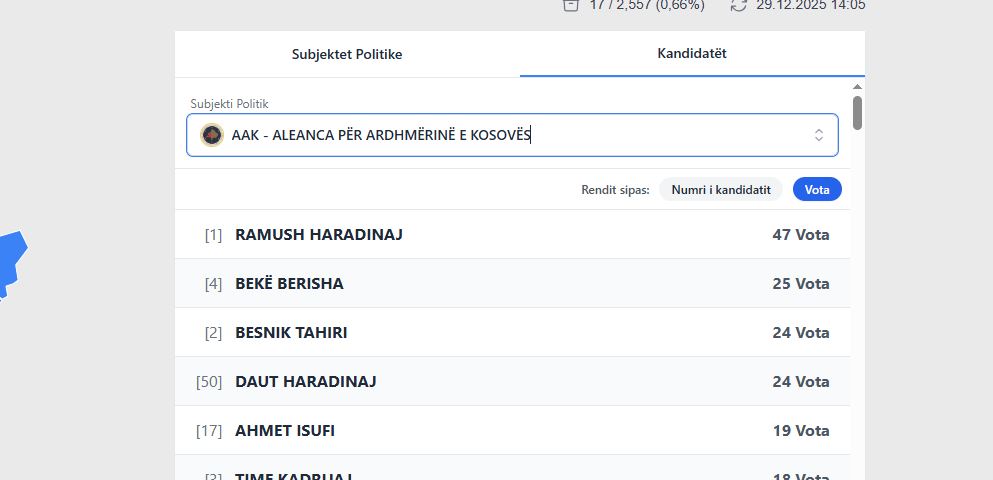This screenshot has height=480, width=993.
Task: Click the AAK party logo icon
Action: point(212,135)
